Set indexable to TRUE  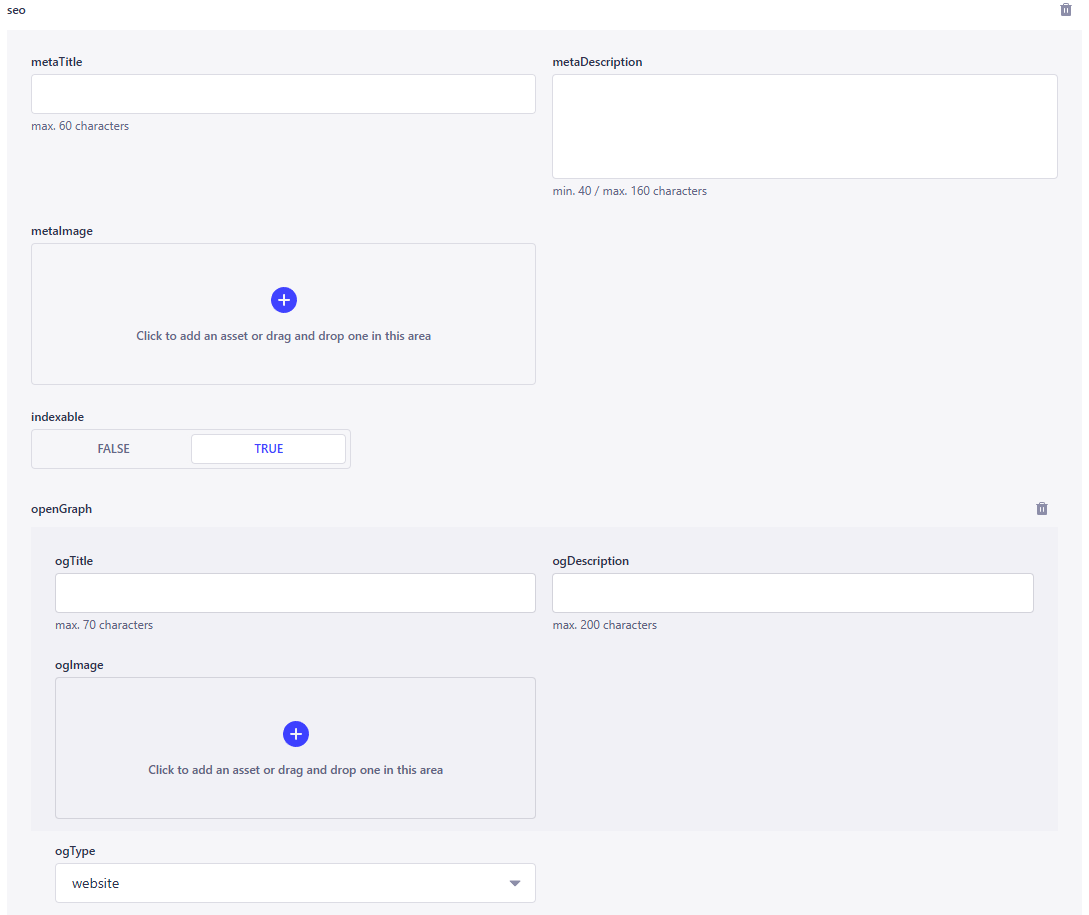tap(268, 449)
